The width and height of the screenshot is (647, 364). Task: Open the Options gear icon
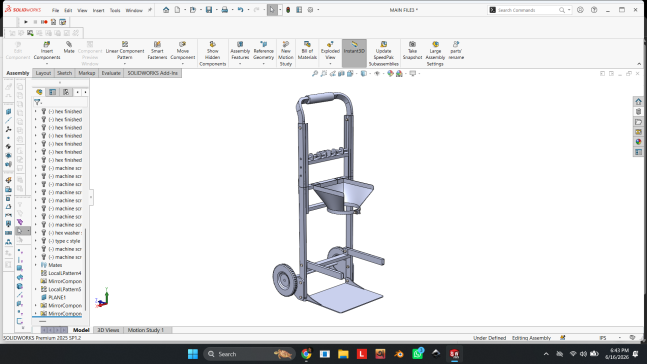[311, 10]
